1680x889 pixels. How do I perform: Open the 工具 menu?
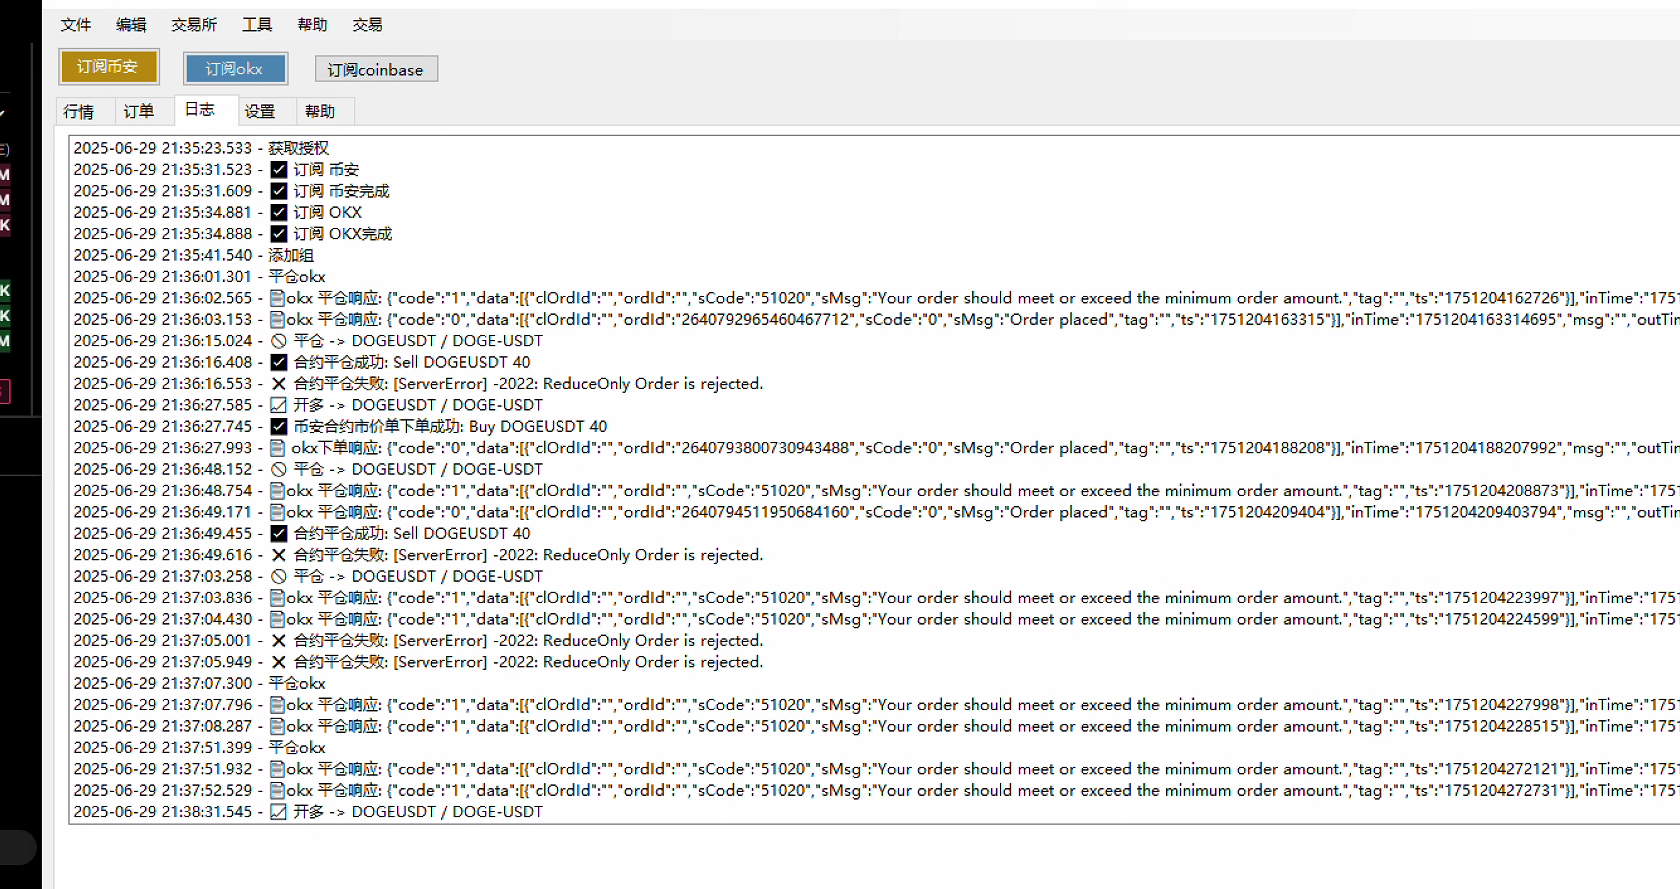pyautogui.click(x=257, y=25)
